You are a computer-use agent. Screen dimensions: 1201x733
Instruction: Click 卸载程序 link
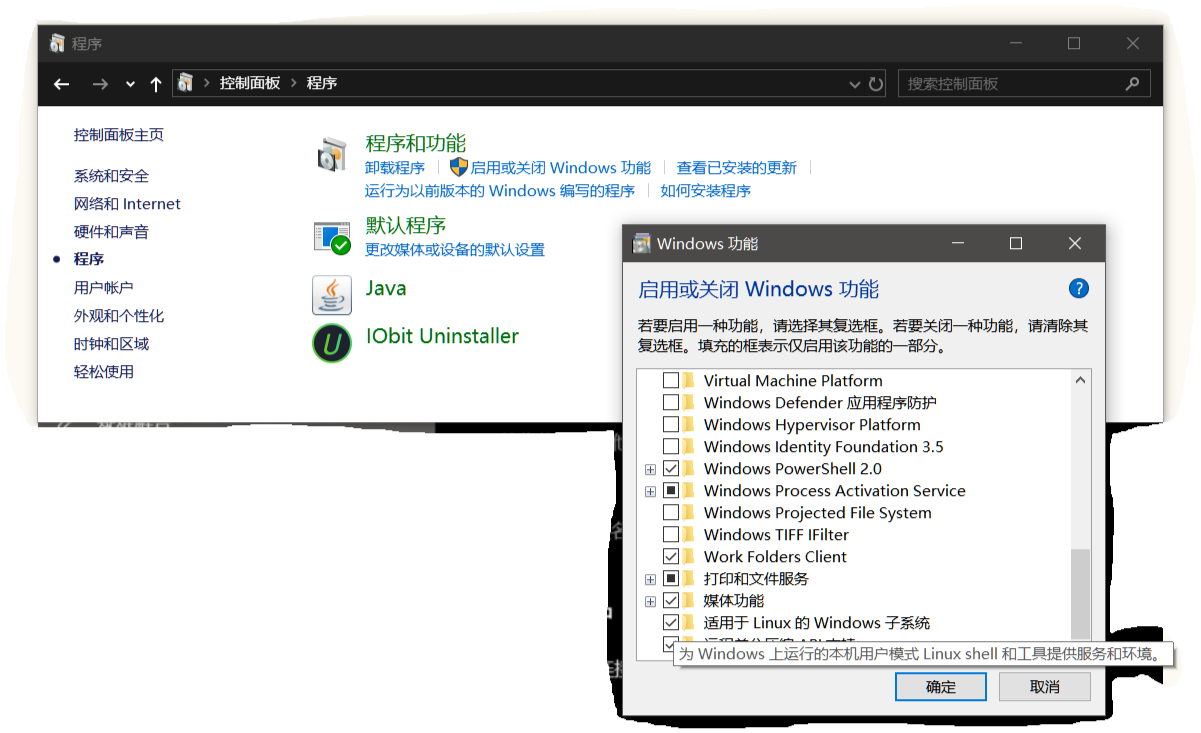pyautogui.click(x=395, y=168)
